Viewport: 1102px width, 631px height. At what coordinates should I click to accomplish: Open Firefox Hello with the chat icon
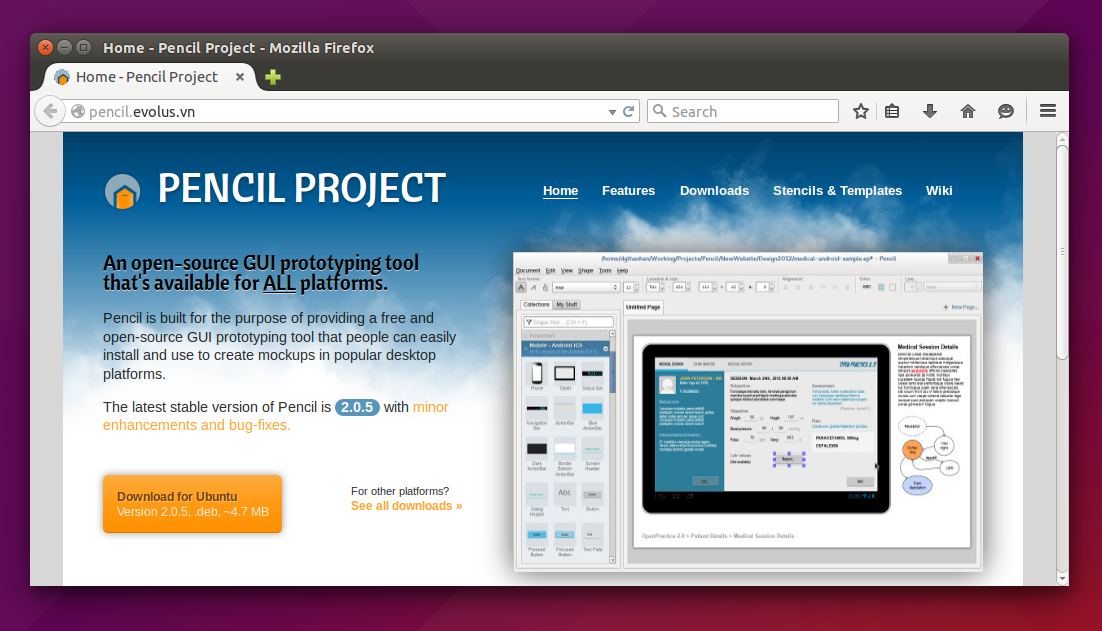point(1005,111)
